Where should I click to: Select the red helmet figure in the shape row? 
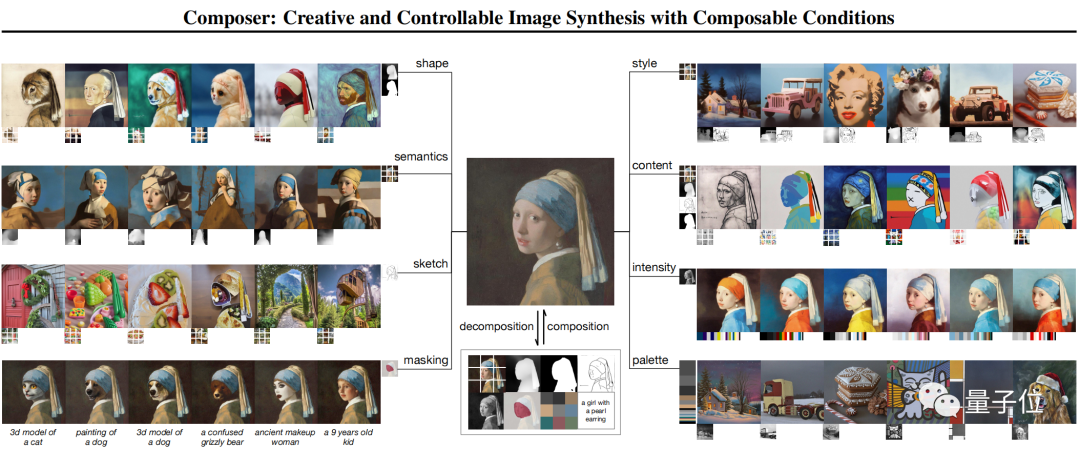click(x=286, y=95)
